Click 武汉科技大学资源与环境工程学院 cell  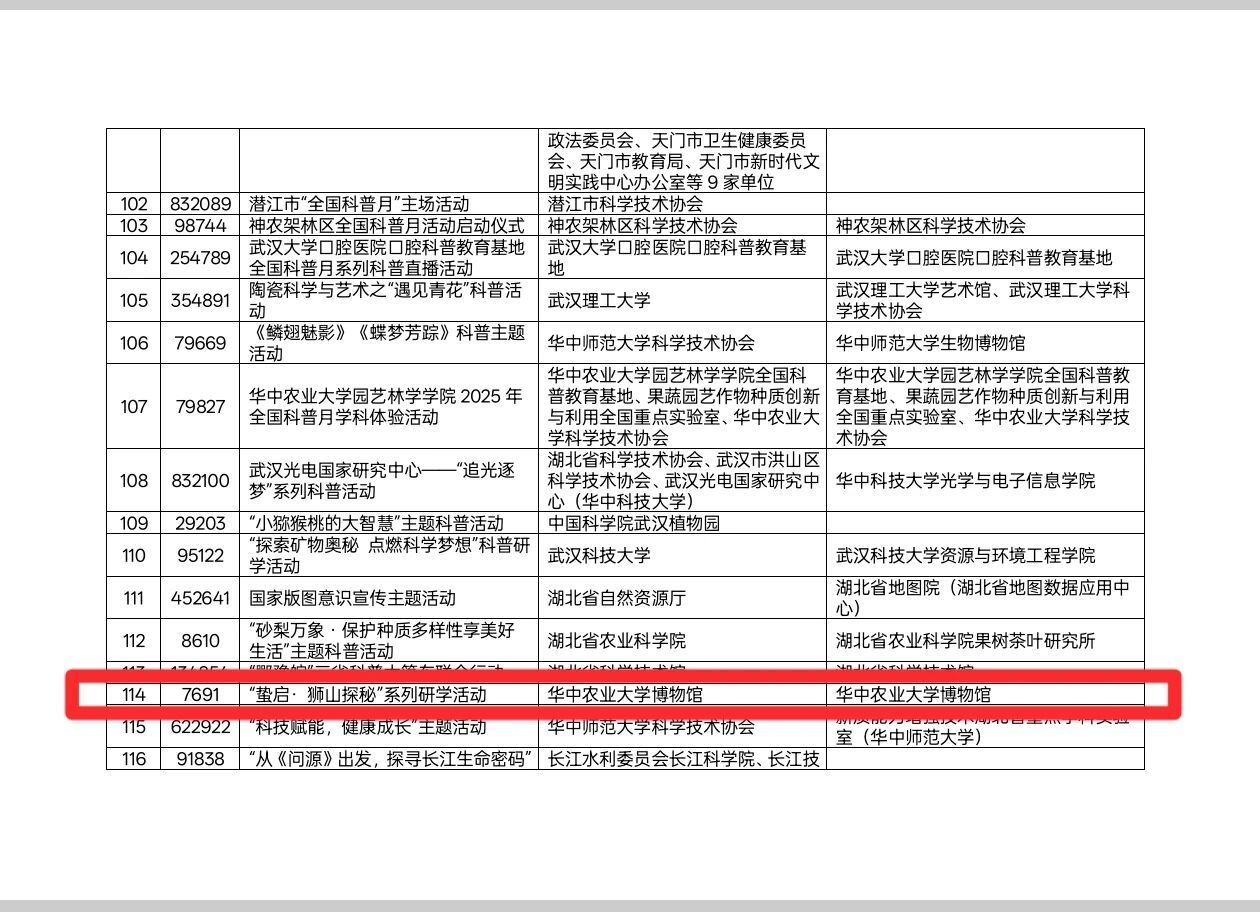[965, 555]
